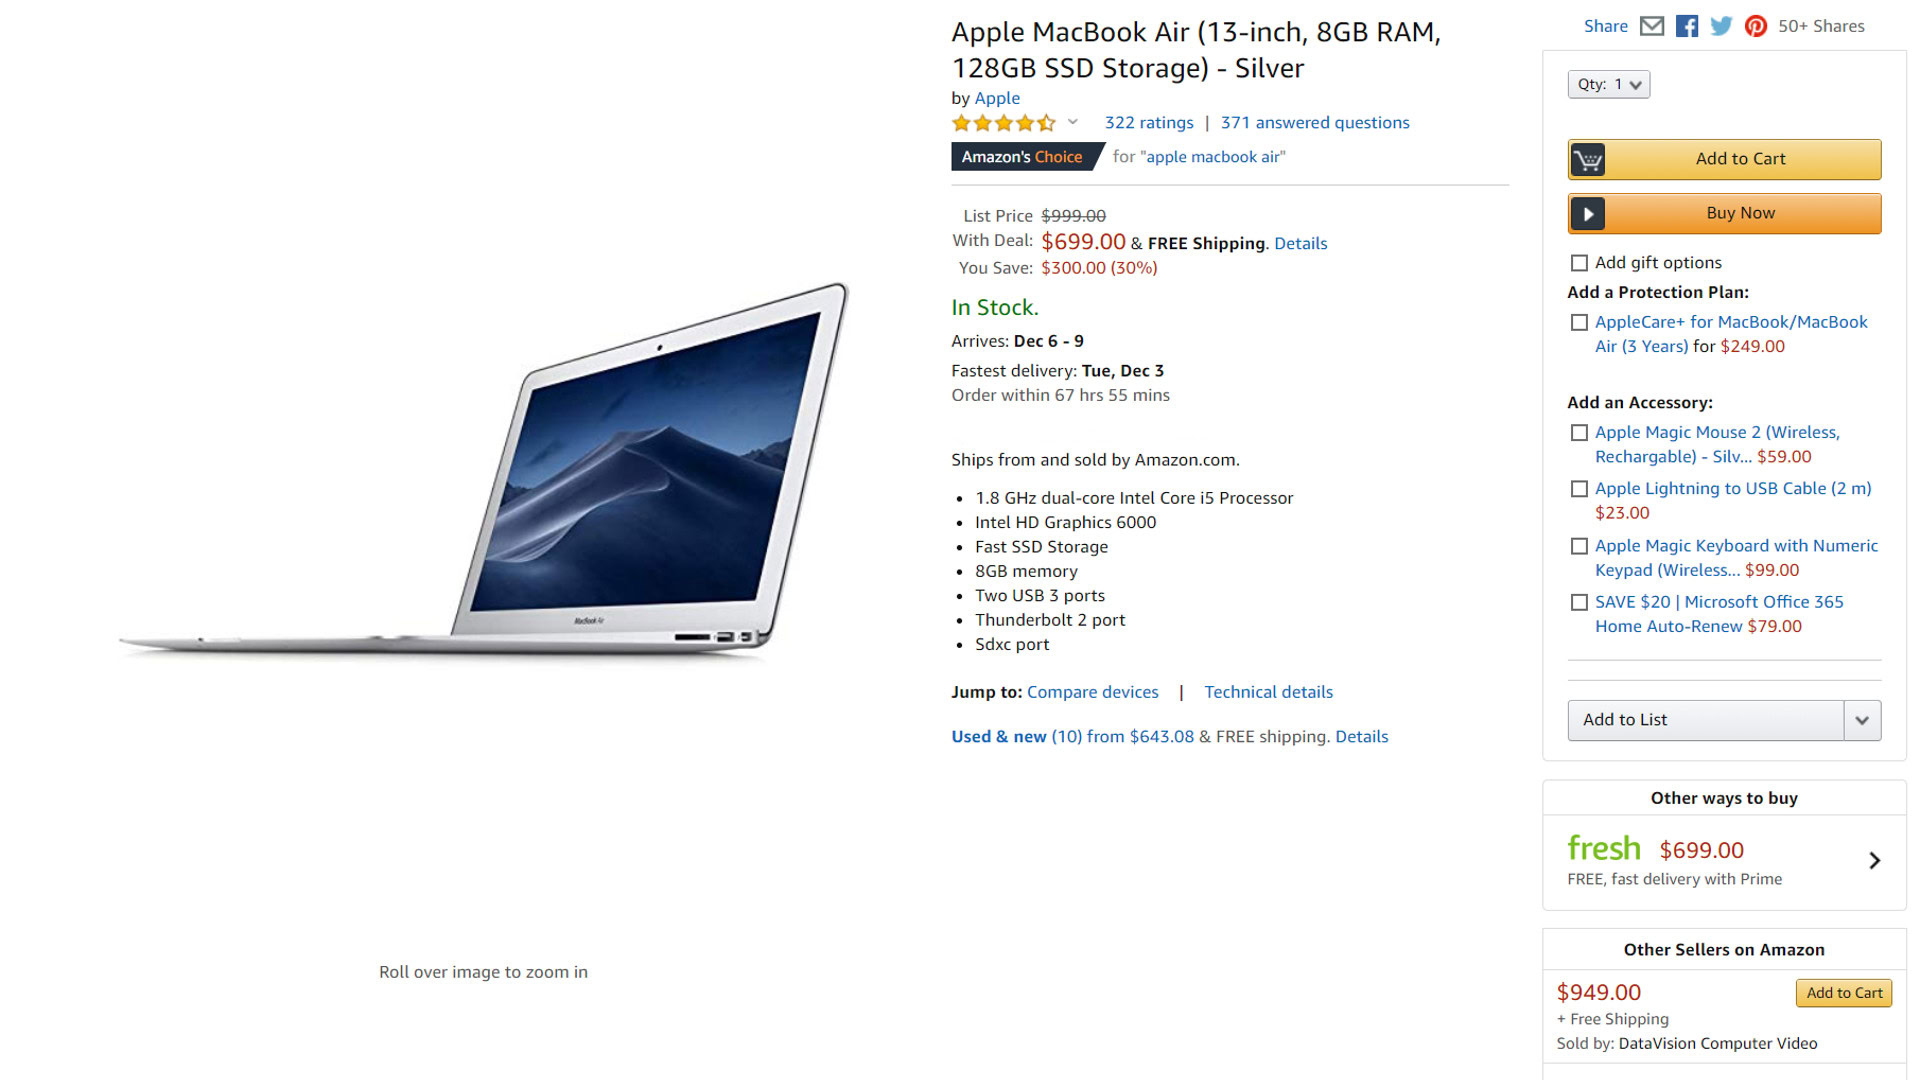The image size is (1920, 1080).
Task: Click the star rating graphic
Action: point(1004,123)
